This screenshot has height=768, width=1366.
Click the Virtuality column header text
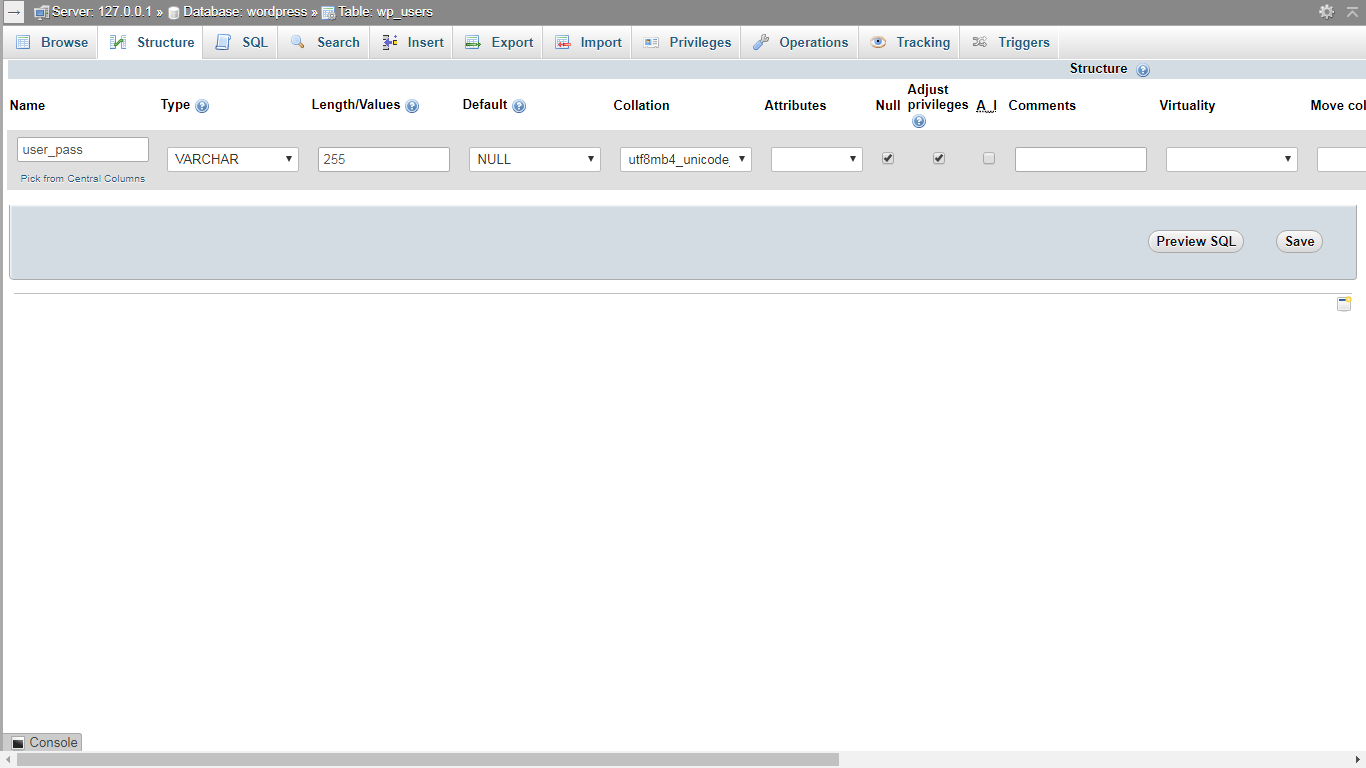[x=1187, y=106]
